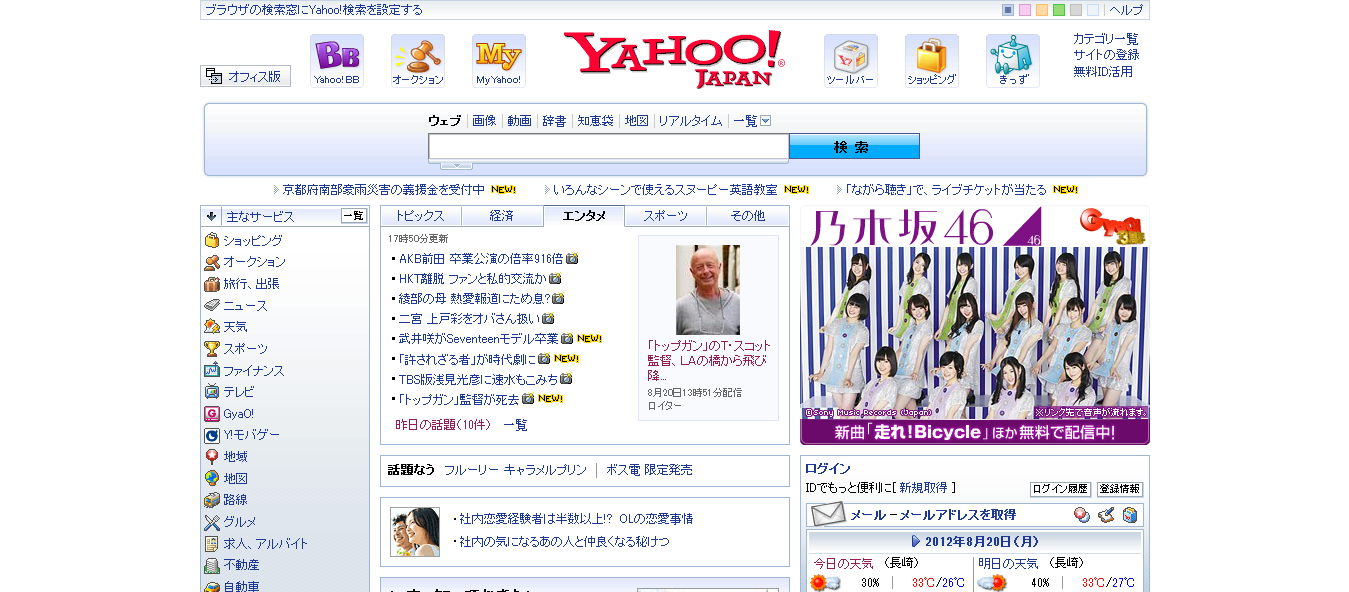The height and width of the screenshot is (592, 1349).
Task: Open the office couple thumbnail image
Action: [x=415, y=532]
